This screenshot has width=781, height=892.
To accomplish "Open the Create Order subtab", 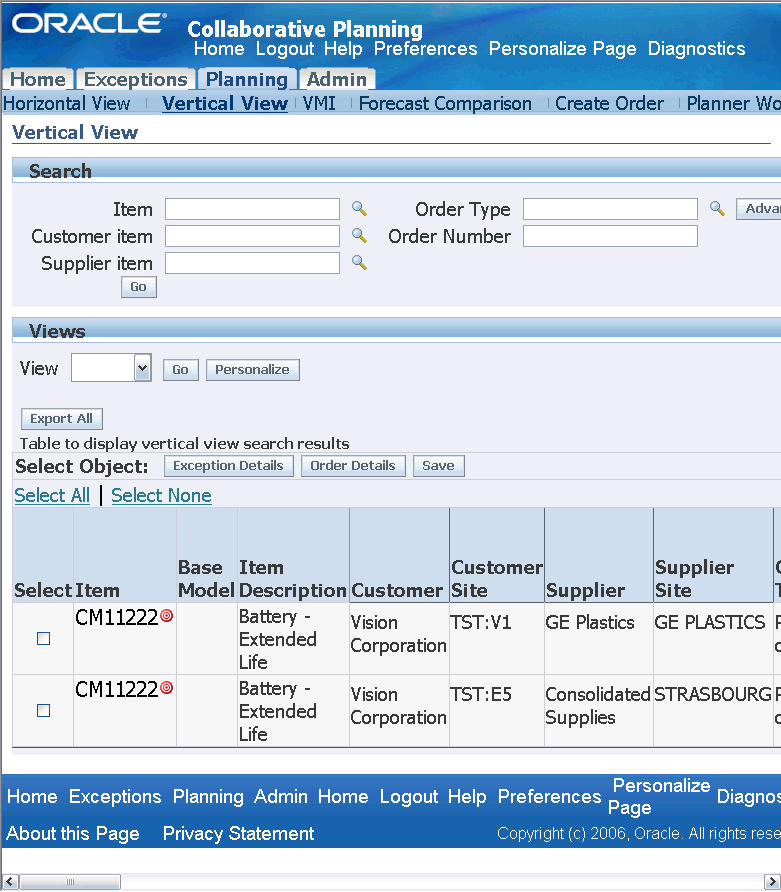I will [x=609, y=104].
